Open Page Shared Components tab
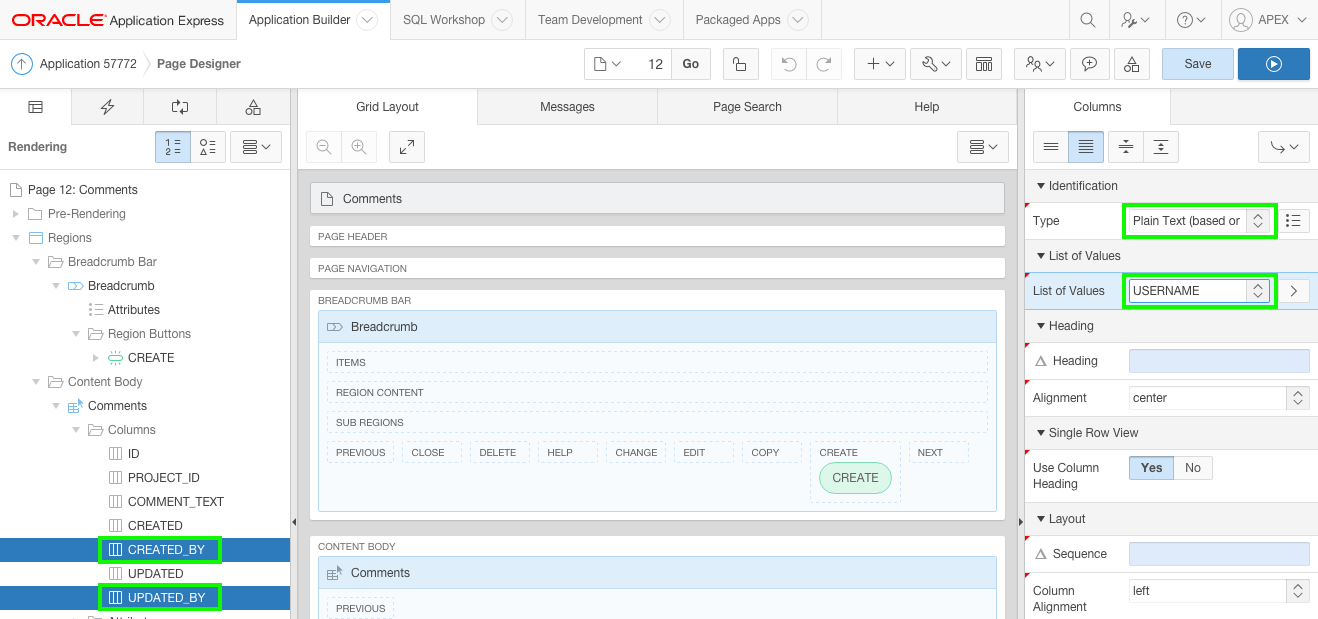The width and height of the screenshot is (1318, 619). (253, 105)
